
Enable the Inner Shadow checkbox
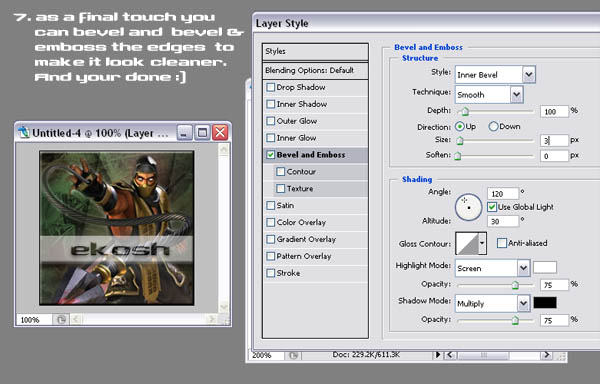(x=270, y=104)
